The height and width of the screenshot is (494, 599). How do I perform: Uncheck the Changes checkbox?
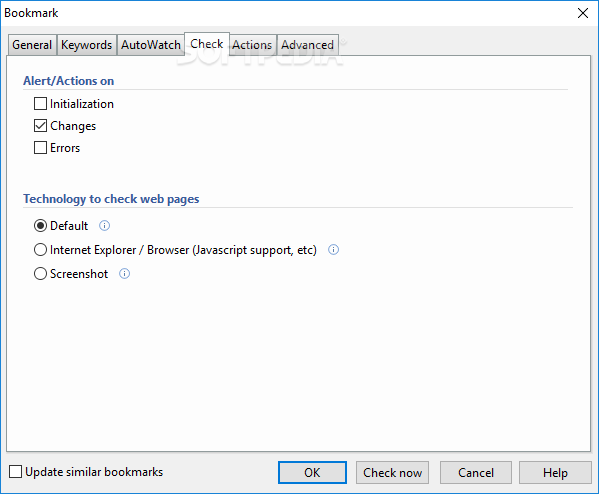pyautogui.click(x=40, y=126)
